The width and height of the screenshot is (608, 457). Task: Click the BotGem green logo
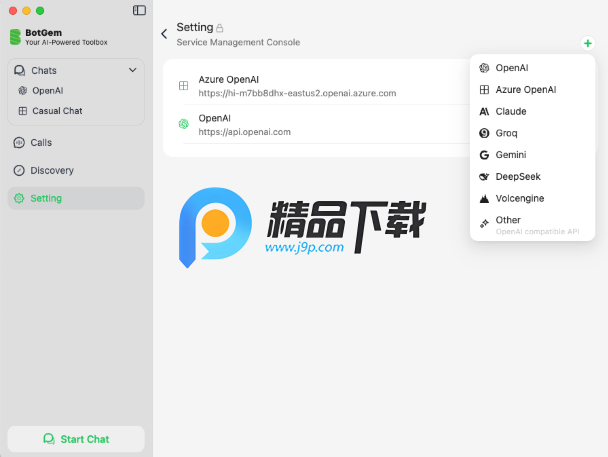(x=15, y=37)
